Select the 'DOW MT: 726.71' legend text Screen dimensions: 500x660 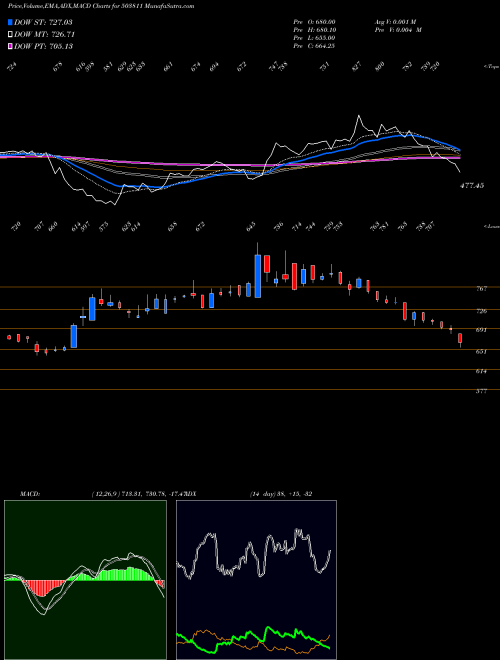point(44,34)
